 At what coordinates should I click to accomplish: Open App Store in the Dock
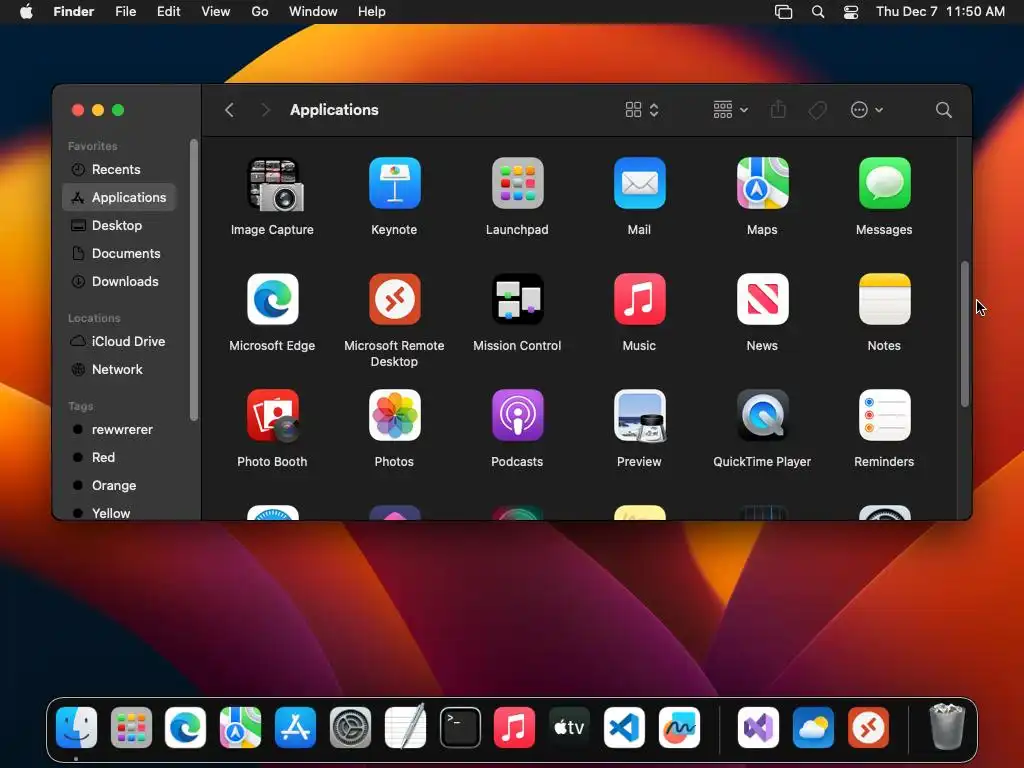tap(295, 727)
